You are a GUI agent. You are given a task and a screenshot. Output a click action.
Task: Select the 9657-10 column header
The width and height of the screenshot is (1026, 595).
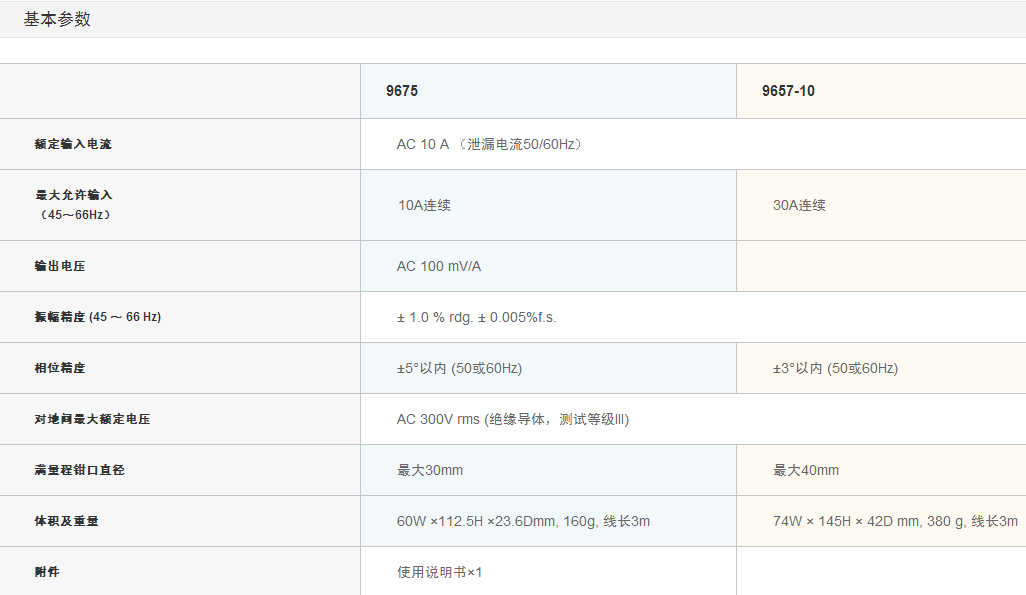point(788,91)
